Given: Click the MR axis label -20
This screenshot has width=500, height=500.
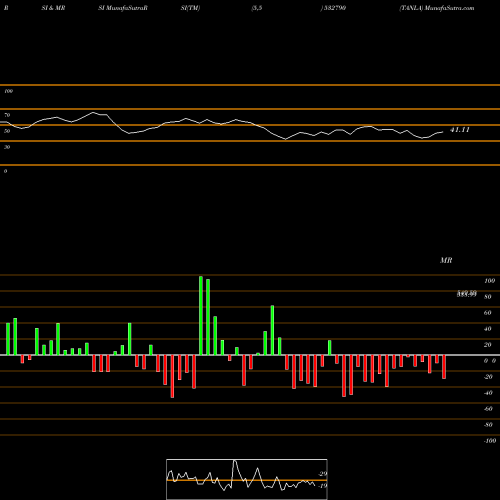Looking at the screenshot, I should 488,377.
